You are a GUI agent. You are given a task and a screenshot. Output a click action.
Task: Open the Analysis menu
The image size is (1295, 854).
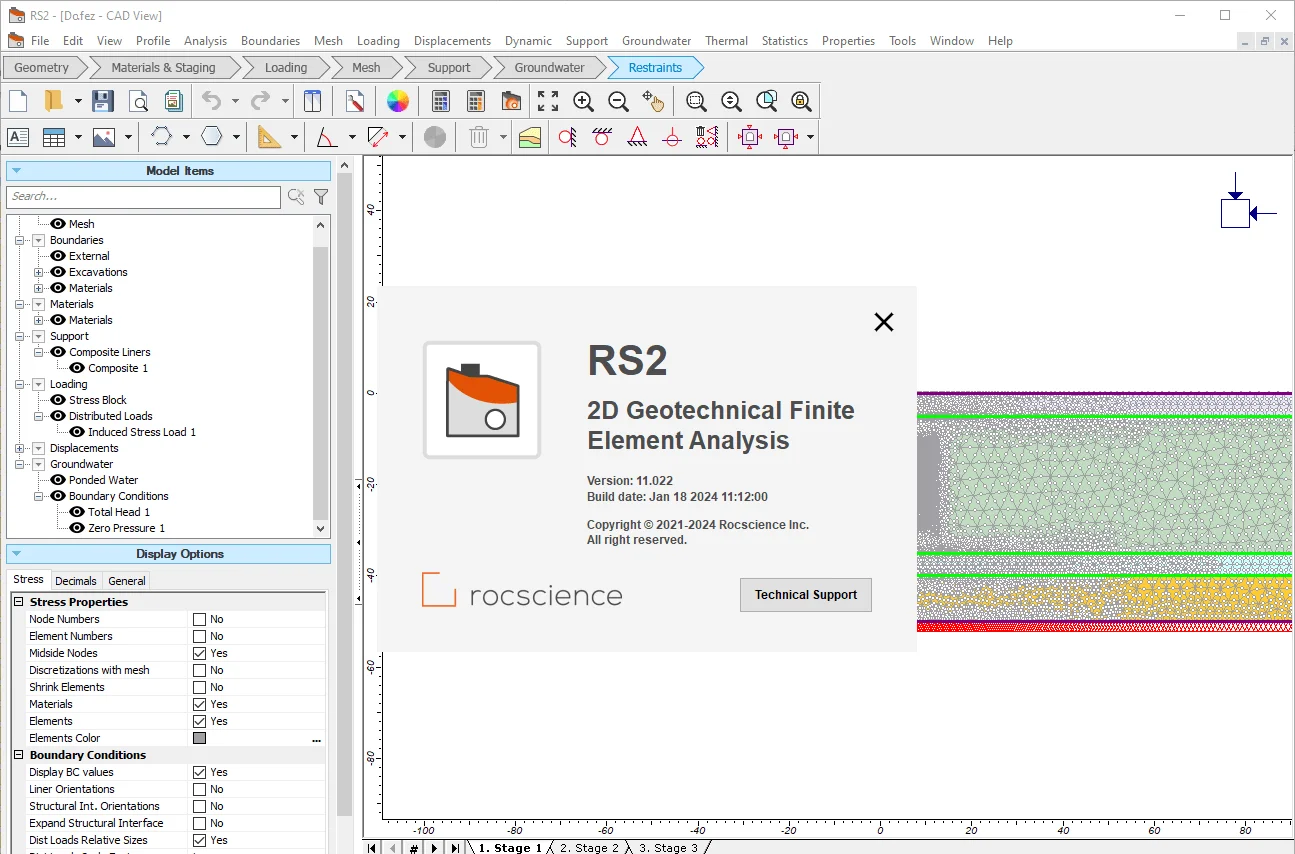(x=206, y=41)
